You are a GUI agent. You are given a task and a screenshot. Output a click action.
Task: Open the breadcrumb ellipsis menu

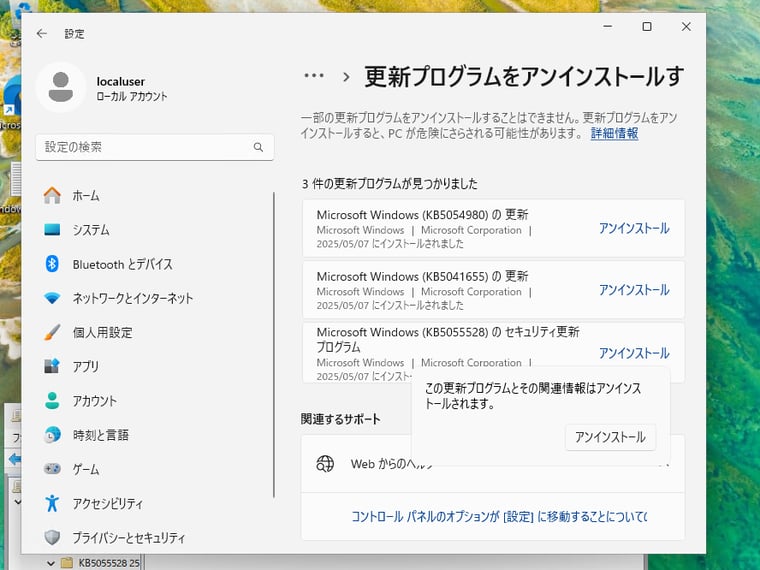click(314, 76)
